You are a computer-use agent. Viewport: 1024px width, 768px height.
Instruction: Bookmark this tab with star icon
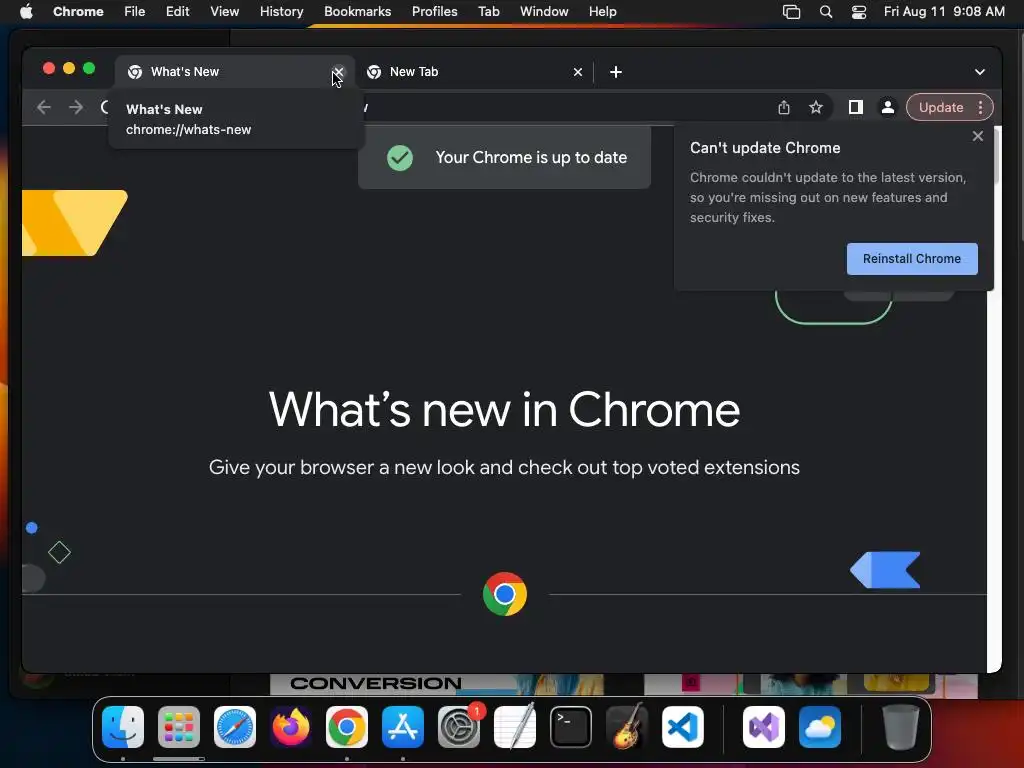[816, 108]
